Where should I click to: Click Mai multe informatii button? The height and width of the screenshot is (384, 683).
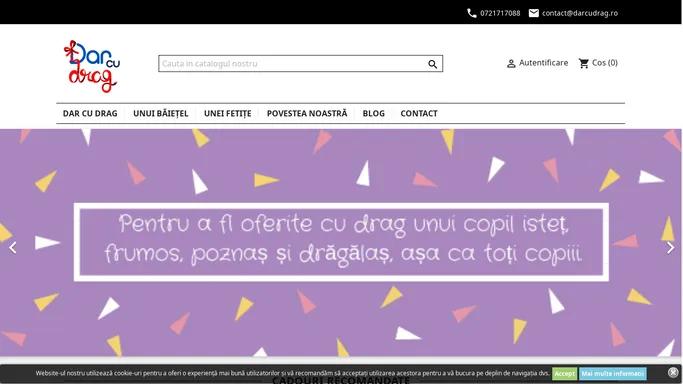(x=612, y=374)
